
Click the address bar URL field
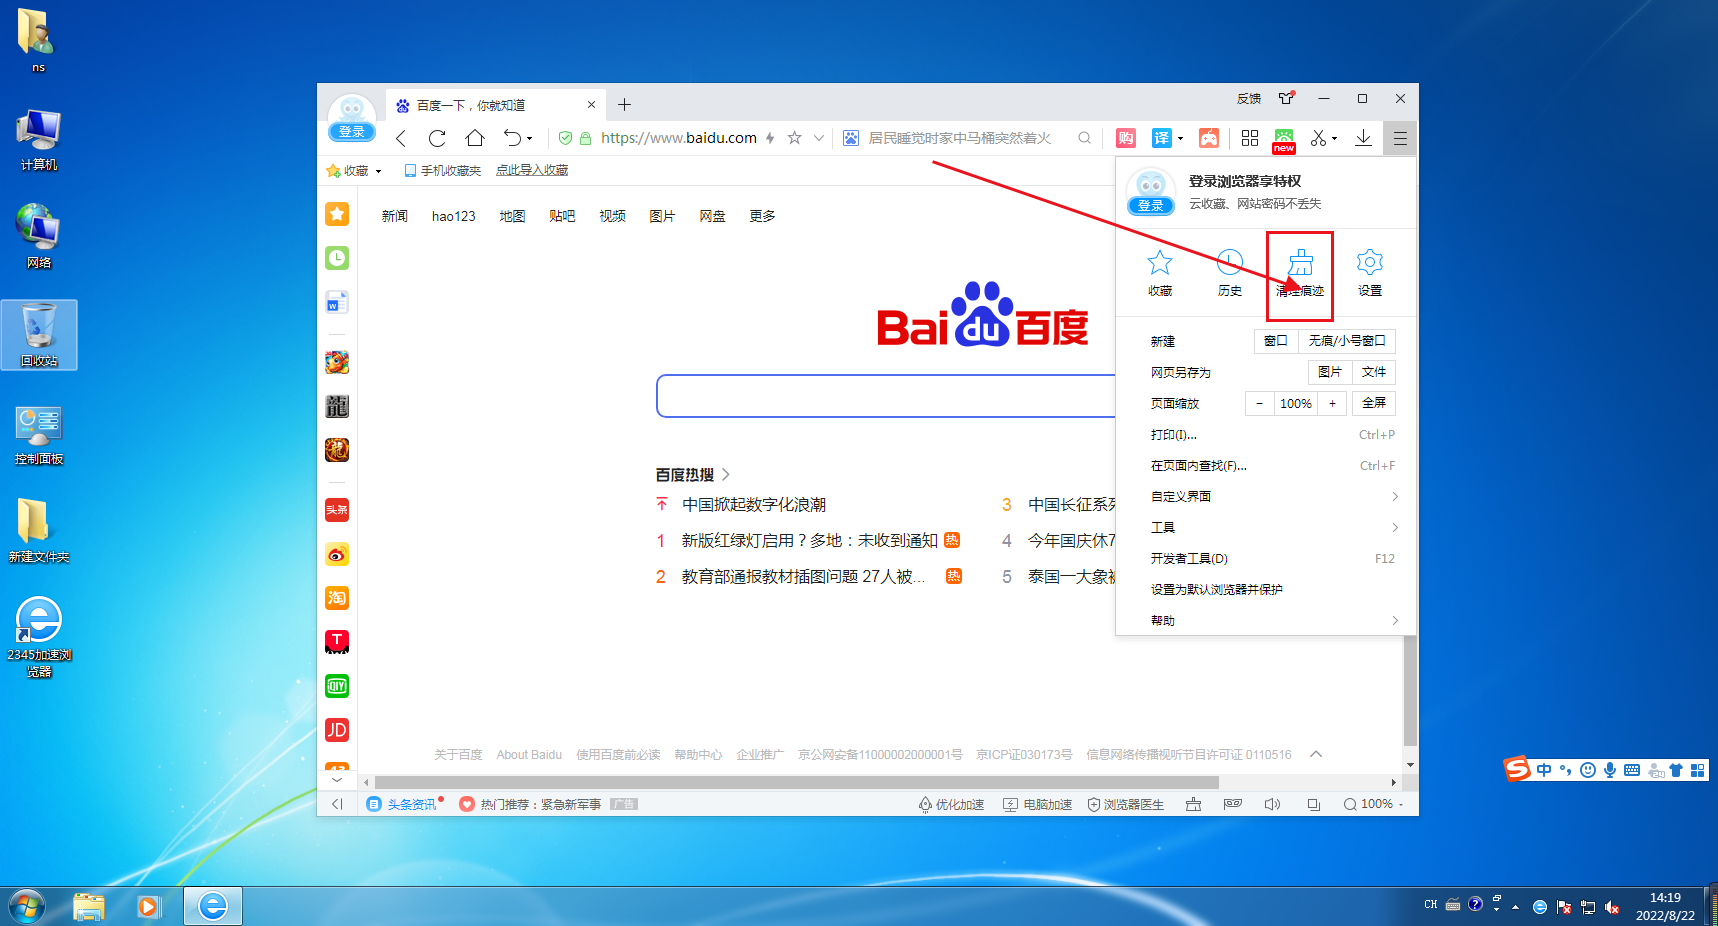678,138
